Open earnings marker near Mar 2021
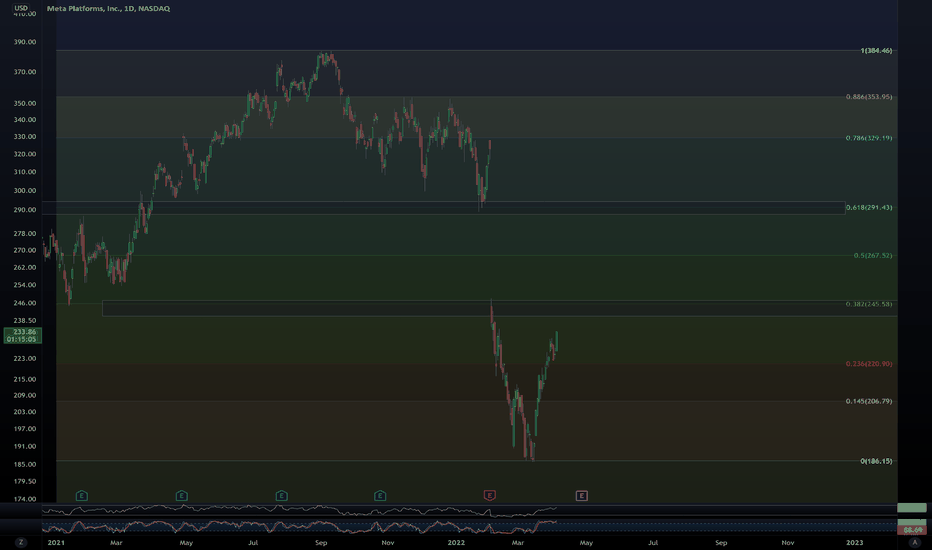Screen dimensions: 932x550 coord(82,495)
